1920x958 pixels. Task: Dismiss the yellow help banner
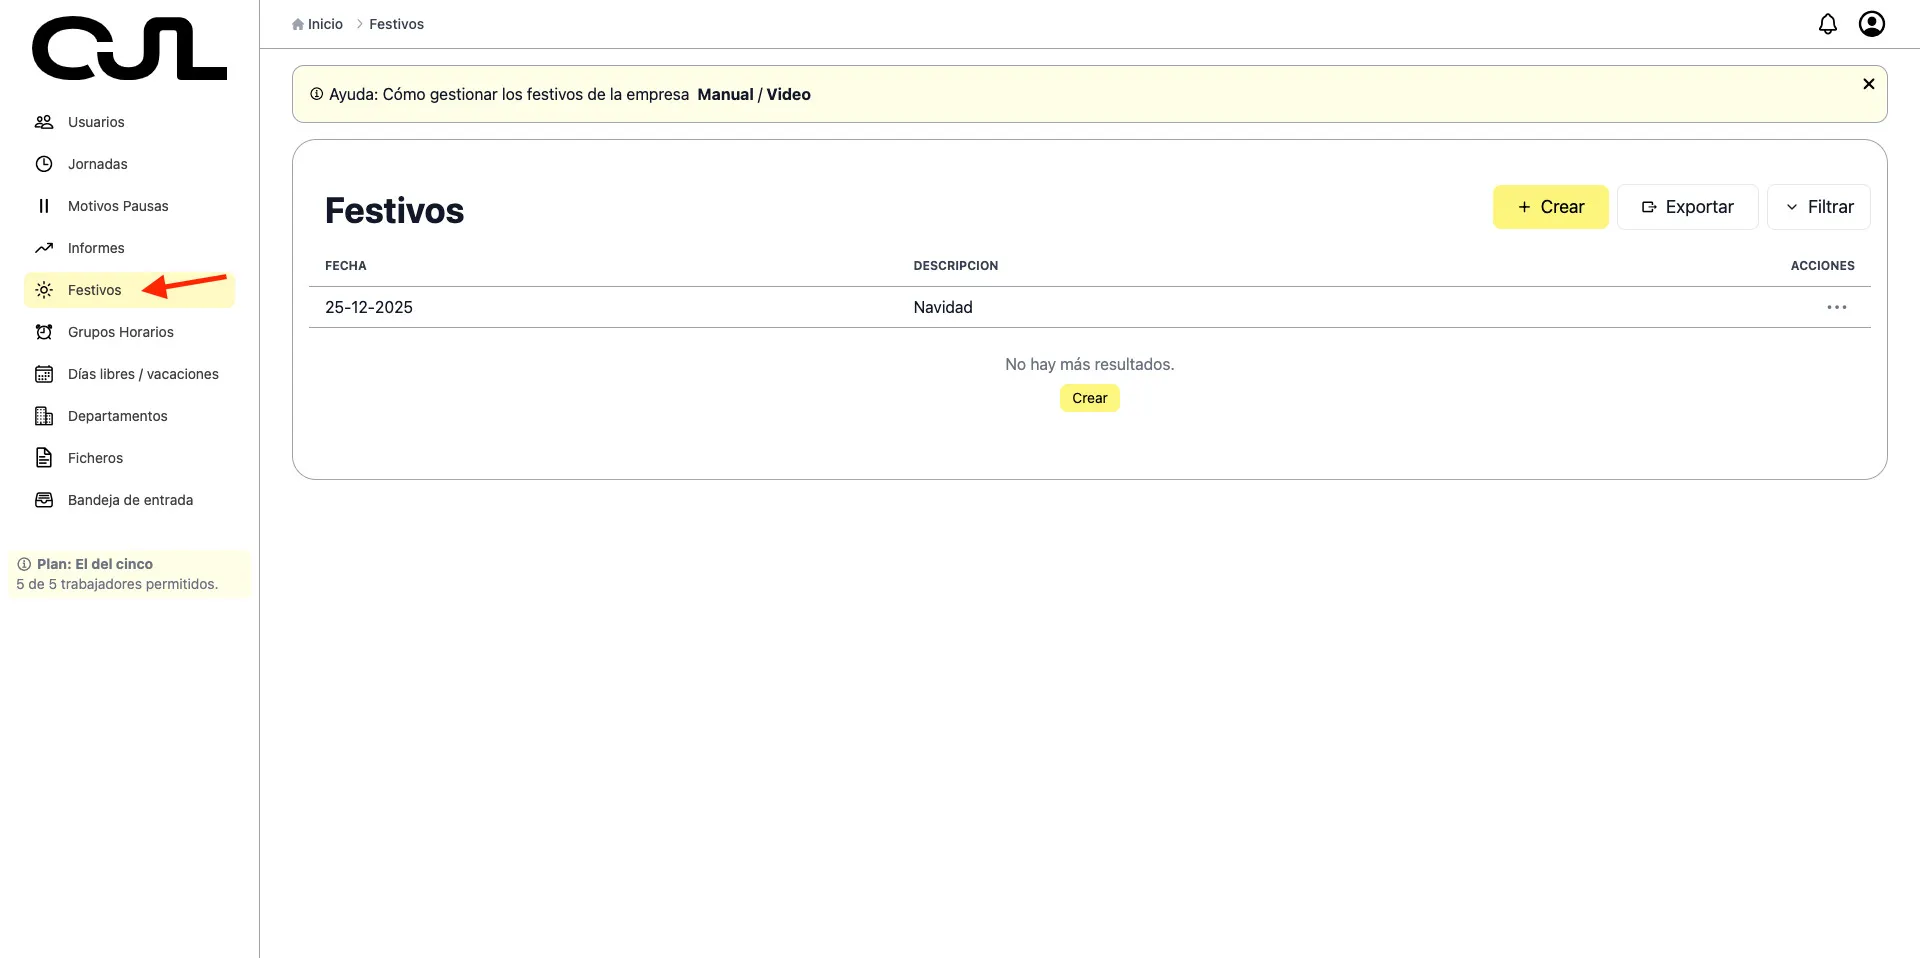coord(1868,84)
